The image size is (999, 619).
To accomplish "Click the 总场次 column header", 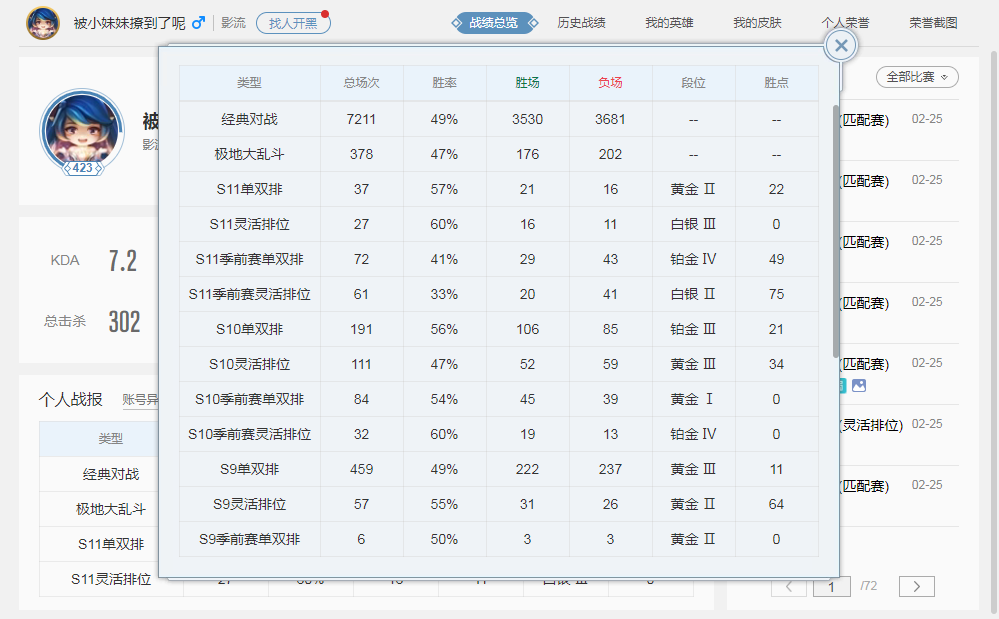I will click(x=361, y=83).
